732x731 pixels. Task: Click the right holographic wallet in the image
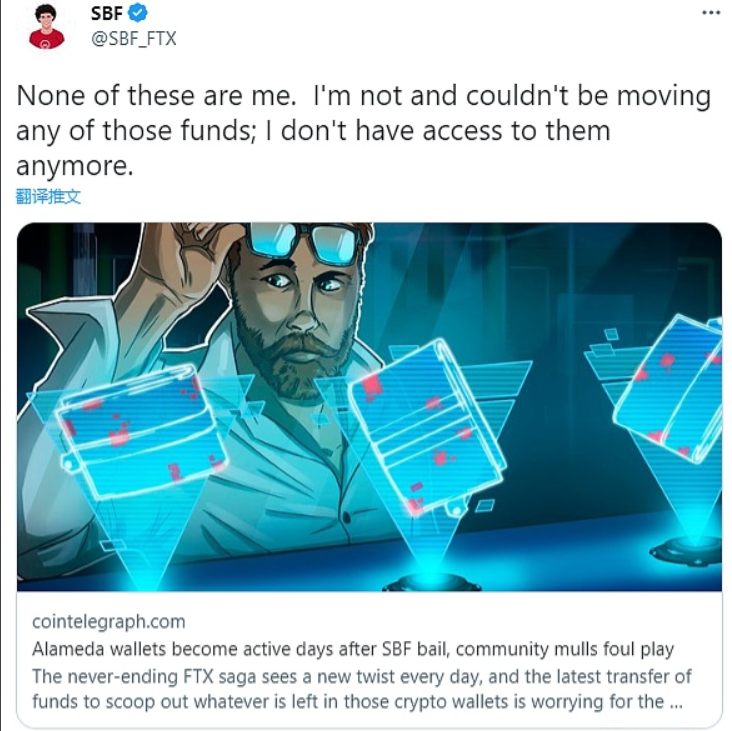[670, 387]
